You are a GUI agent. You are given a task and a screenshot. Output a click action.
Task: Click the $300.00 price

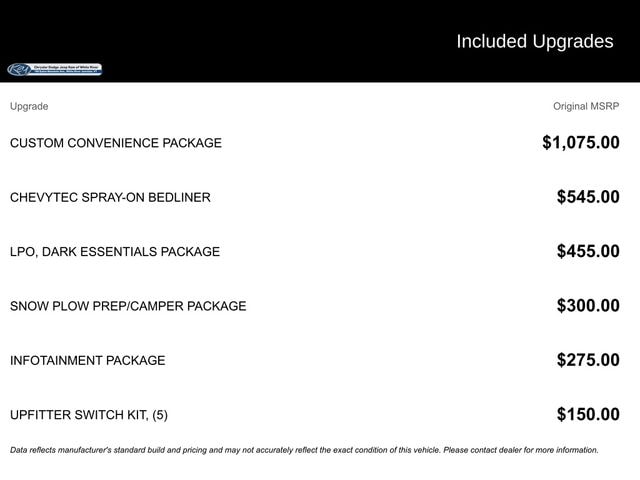pos(588,305)
